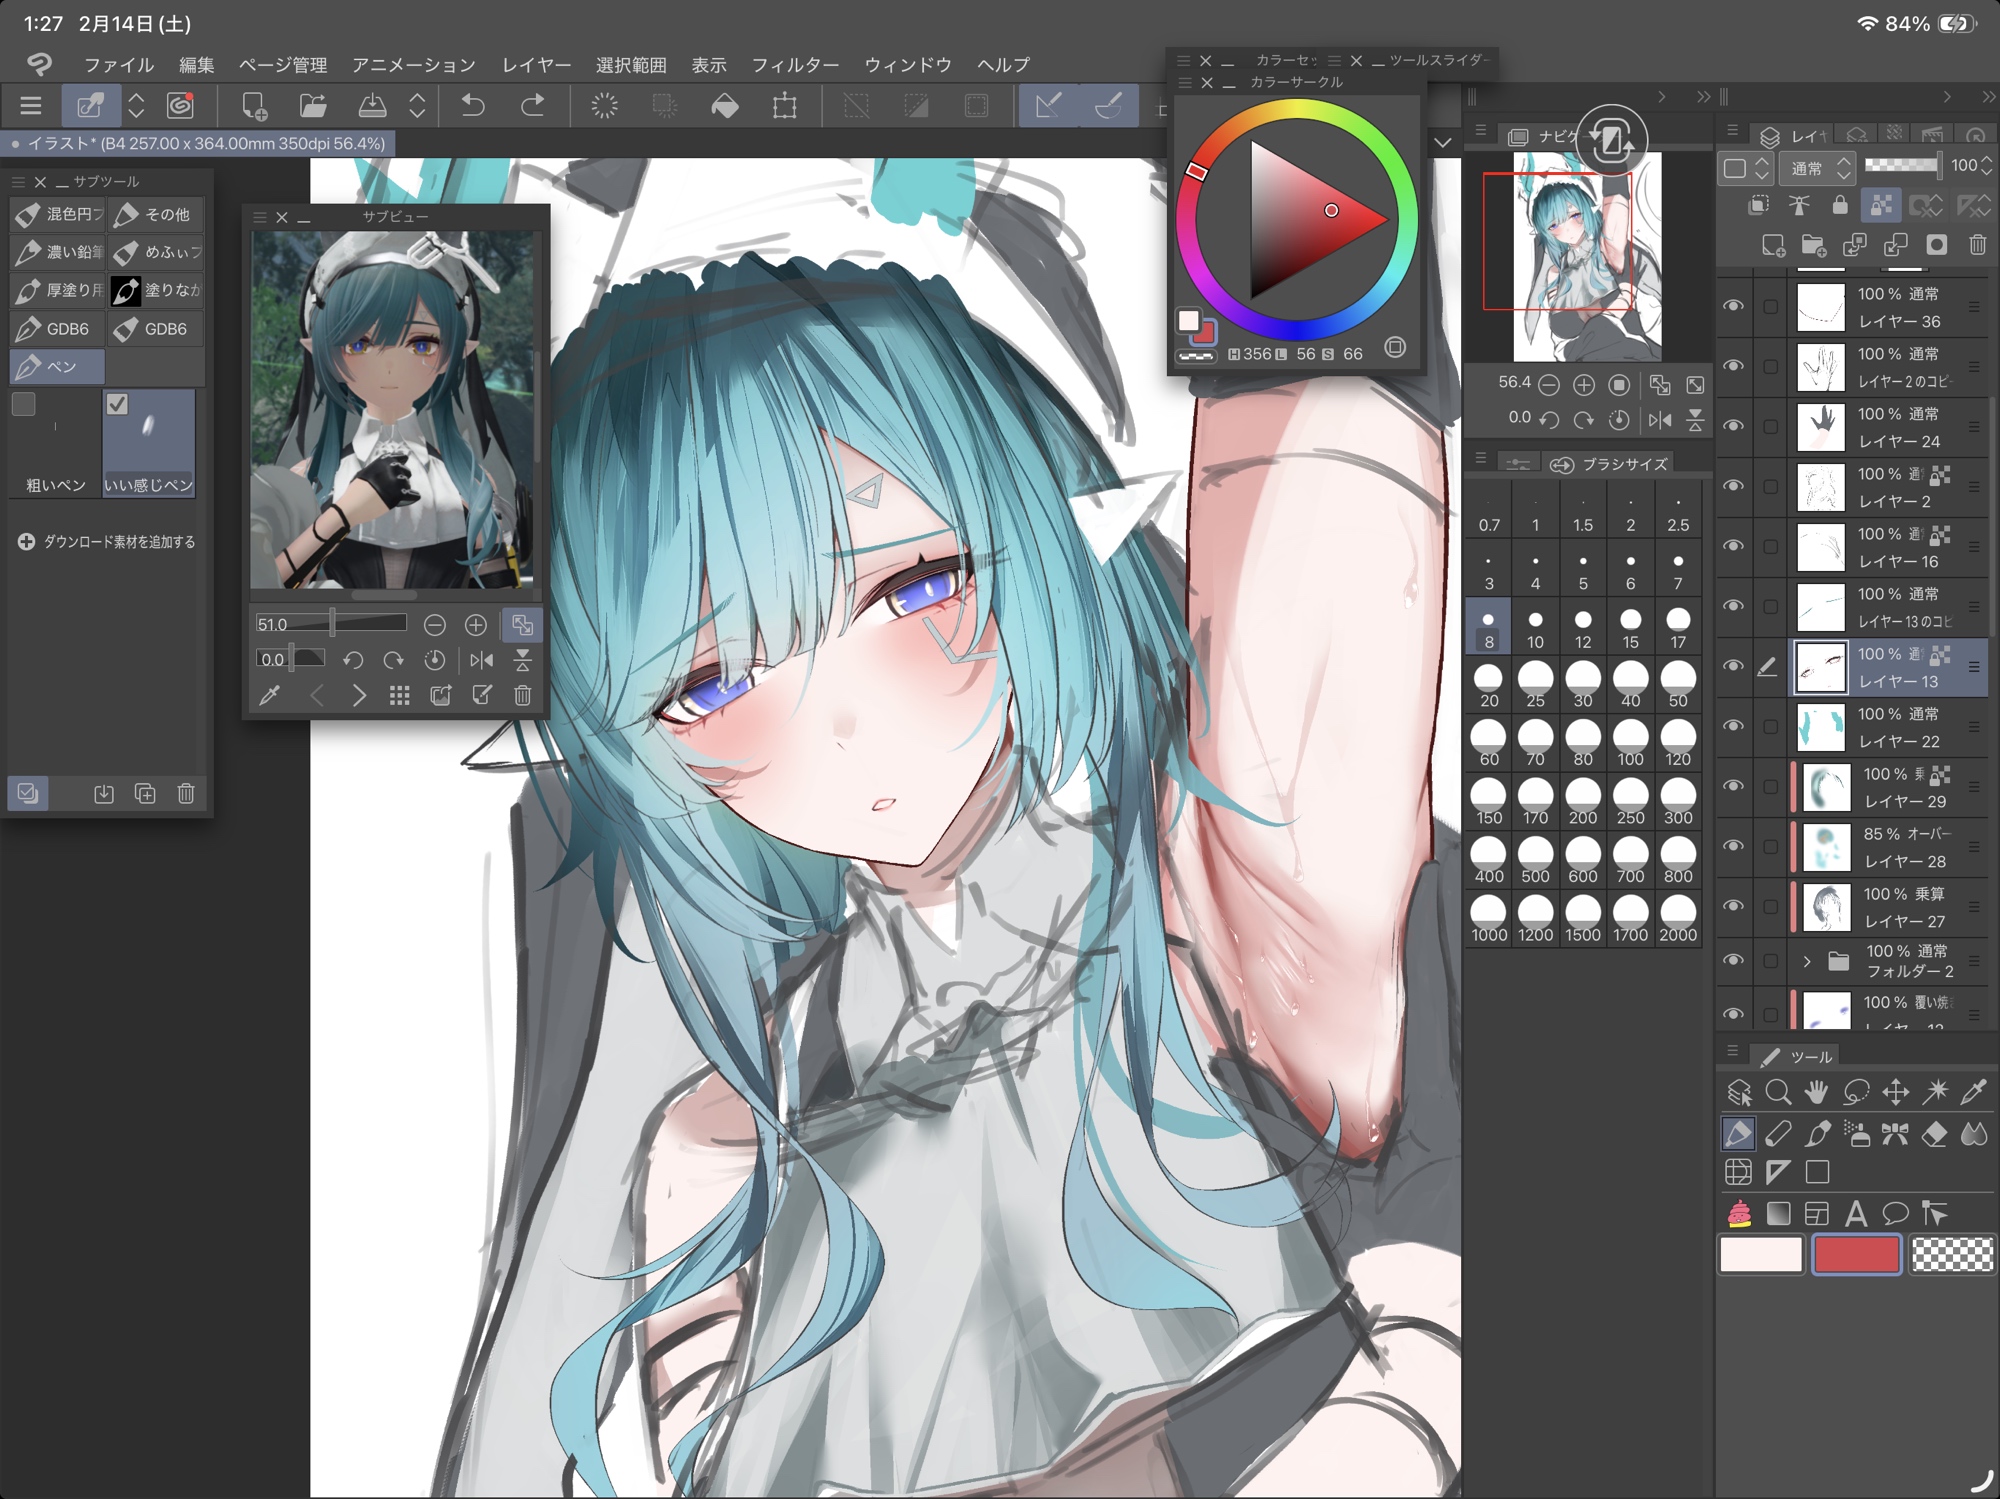Screen dimensions: 2000x1499
Task: Click the Save icon in command bar
Action: 372,105
